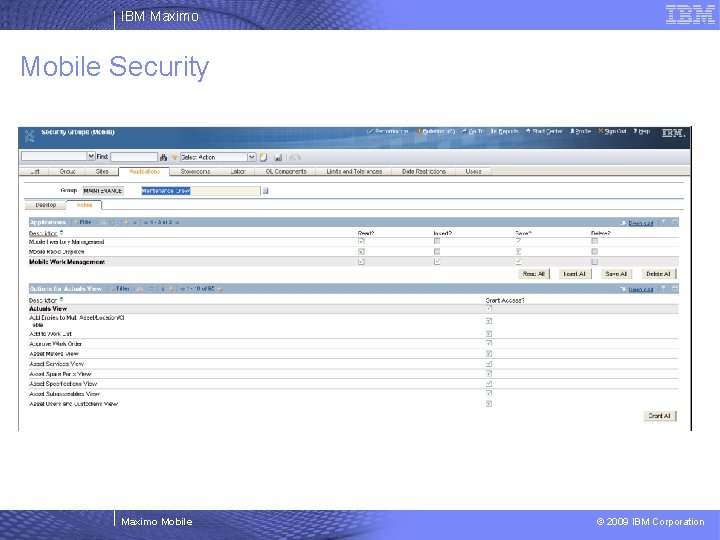Click the IBM logo in slide banner
Screen dimensions: 720x540
690,14
